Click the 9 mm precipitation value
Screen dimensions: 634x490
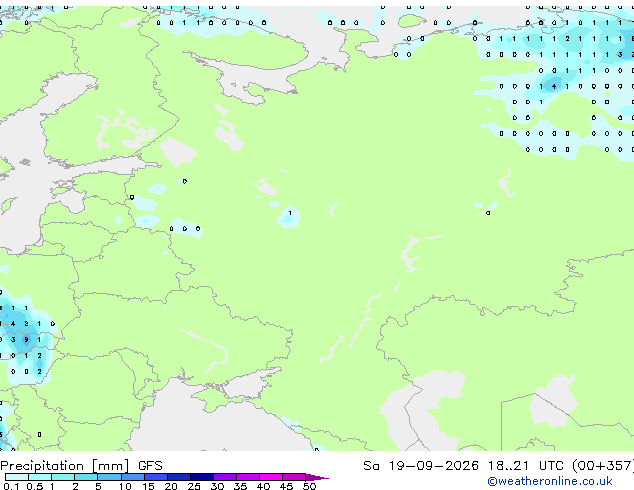26,339
